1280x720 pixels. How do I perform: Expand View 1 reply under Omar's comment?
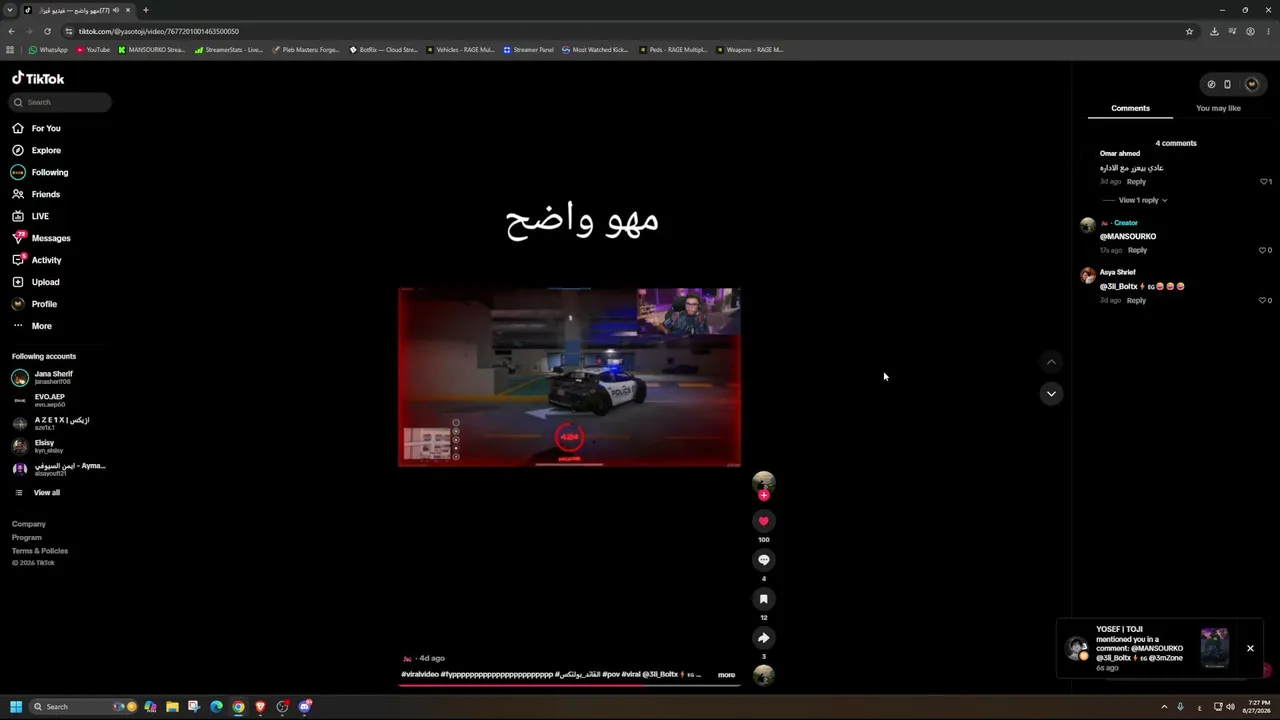pyautogui.click(x=1143, y=200)
